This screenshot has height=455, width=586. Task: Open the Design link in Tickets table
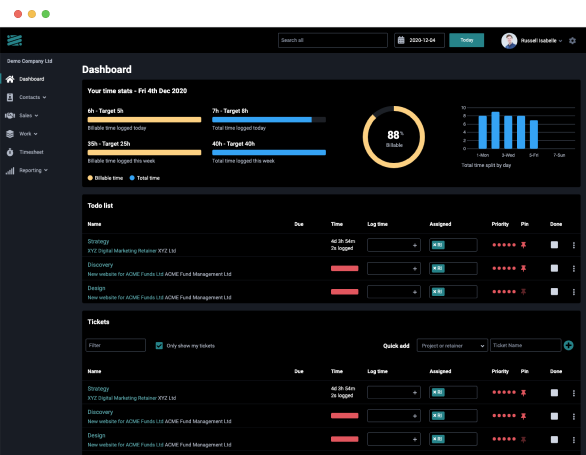tap(96, 436)
